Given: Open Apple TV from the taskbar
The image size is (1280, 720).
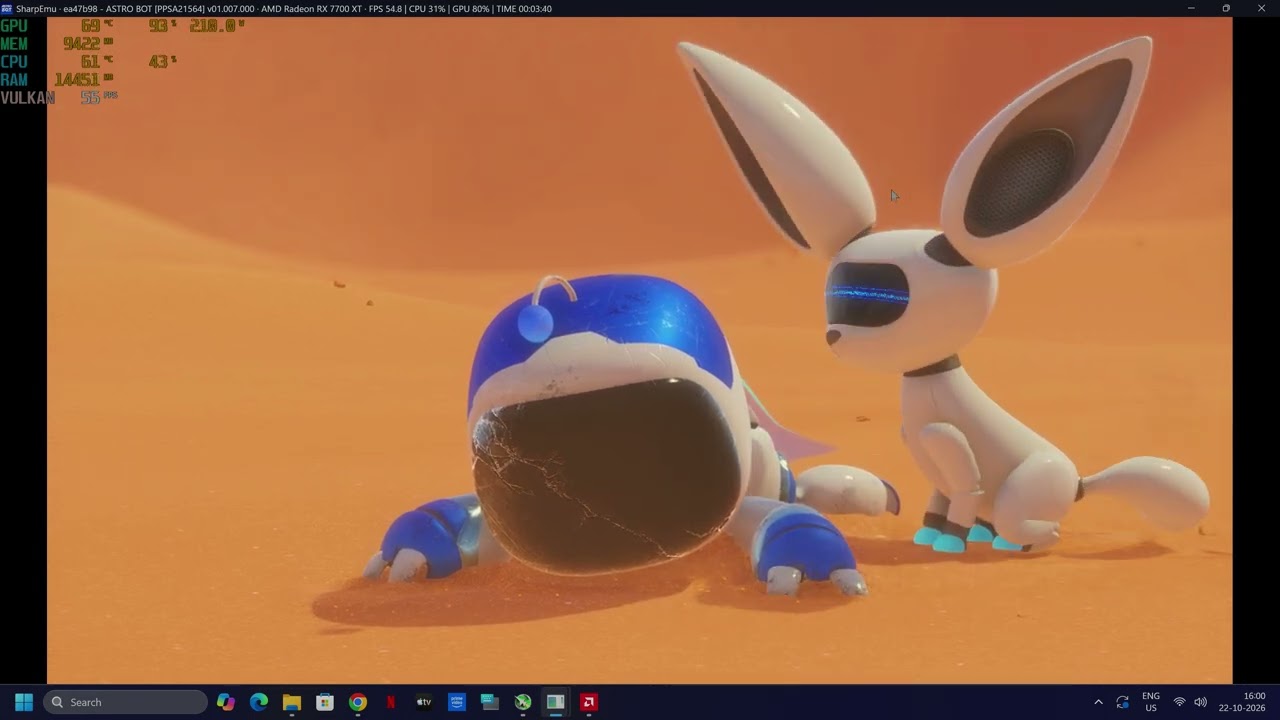Looking at the screenshot, I should (x=424, y=702).
